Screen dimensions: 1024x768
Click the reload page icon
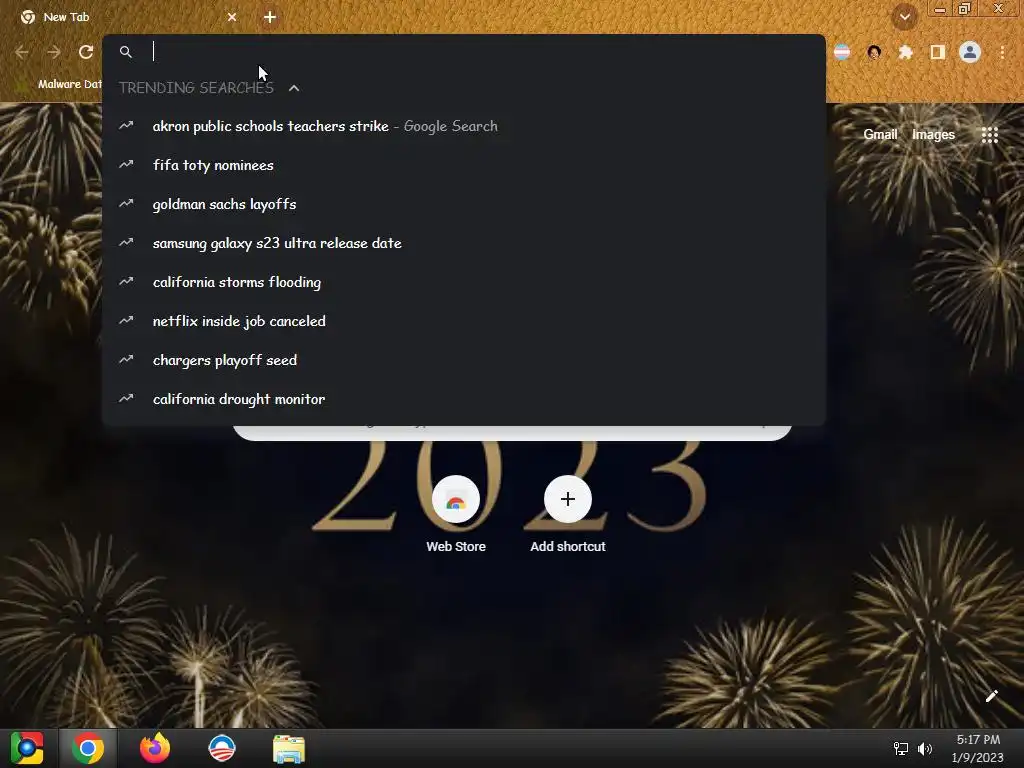(86, 52)
